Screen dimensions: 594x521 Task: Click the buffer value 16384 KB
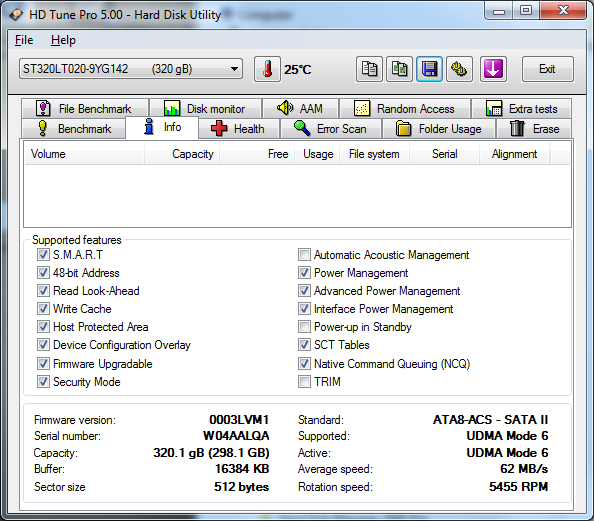click(242, 469)
